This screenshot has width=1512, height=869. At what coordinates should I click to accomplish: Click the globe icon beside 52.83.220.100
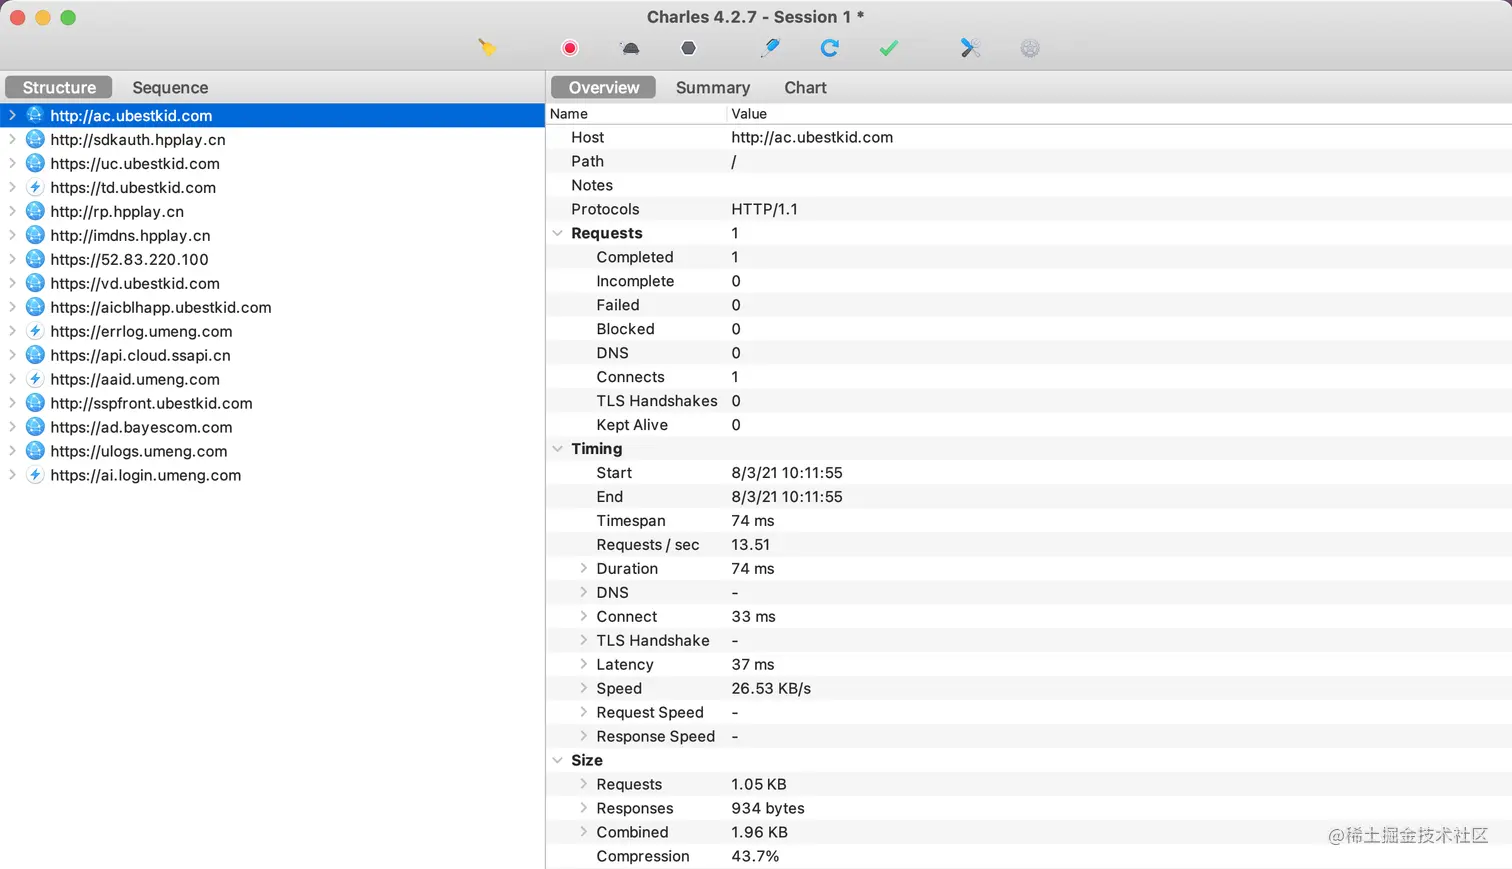click(35, 259)
